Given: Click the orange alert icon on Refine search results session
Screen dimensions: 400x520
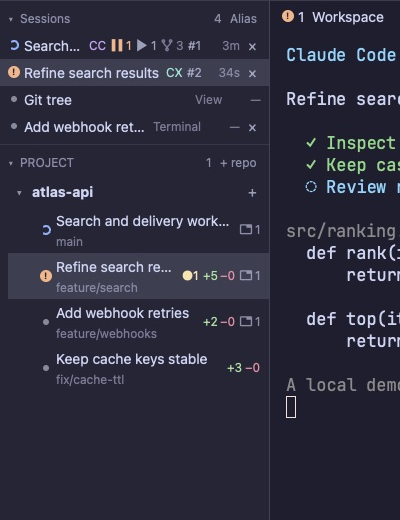Looking at the screenshot, I should click(14, 72).
